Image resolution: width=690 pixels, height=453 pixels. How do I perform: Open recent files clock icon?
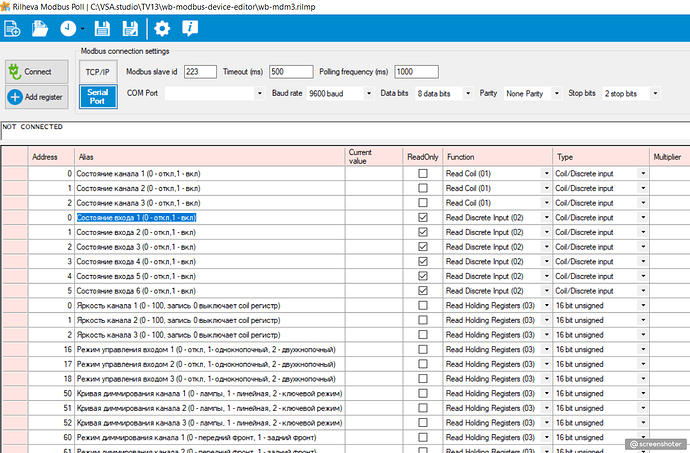(x=68, y=29)
